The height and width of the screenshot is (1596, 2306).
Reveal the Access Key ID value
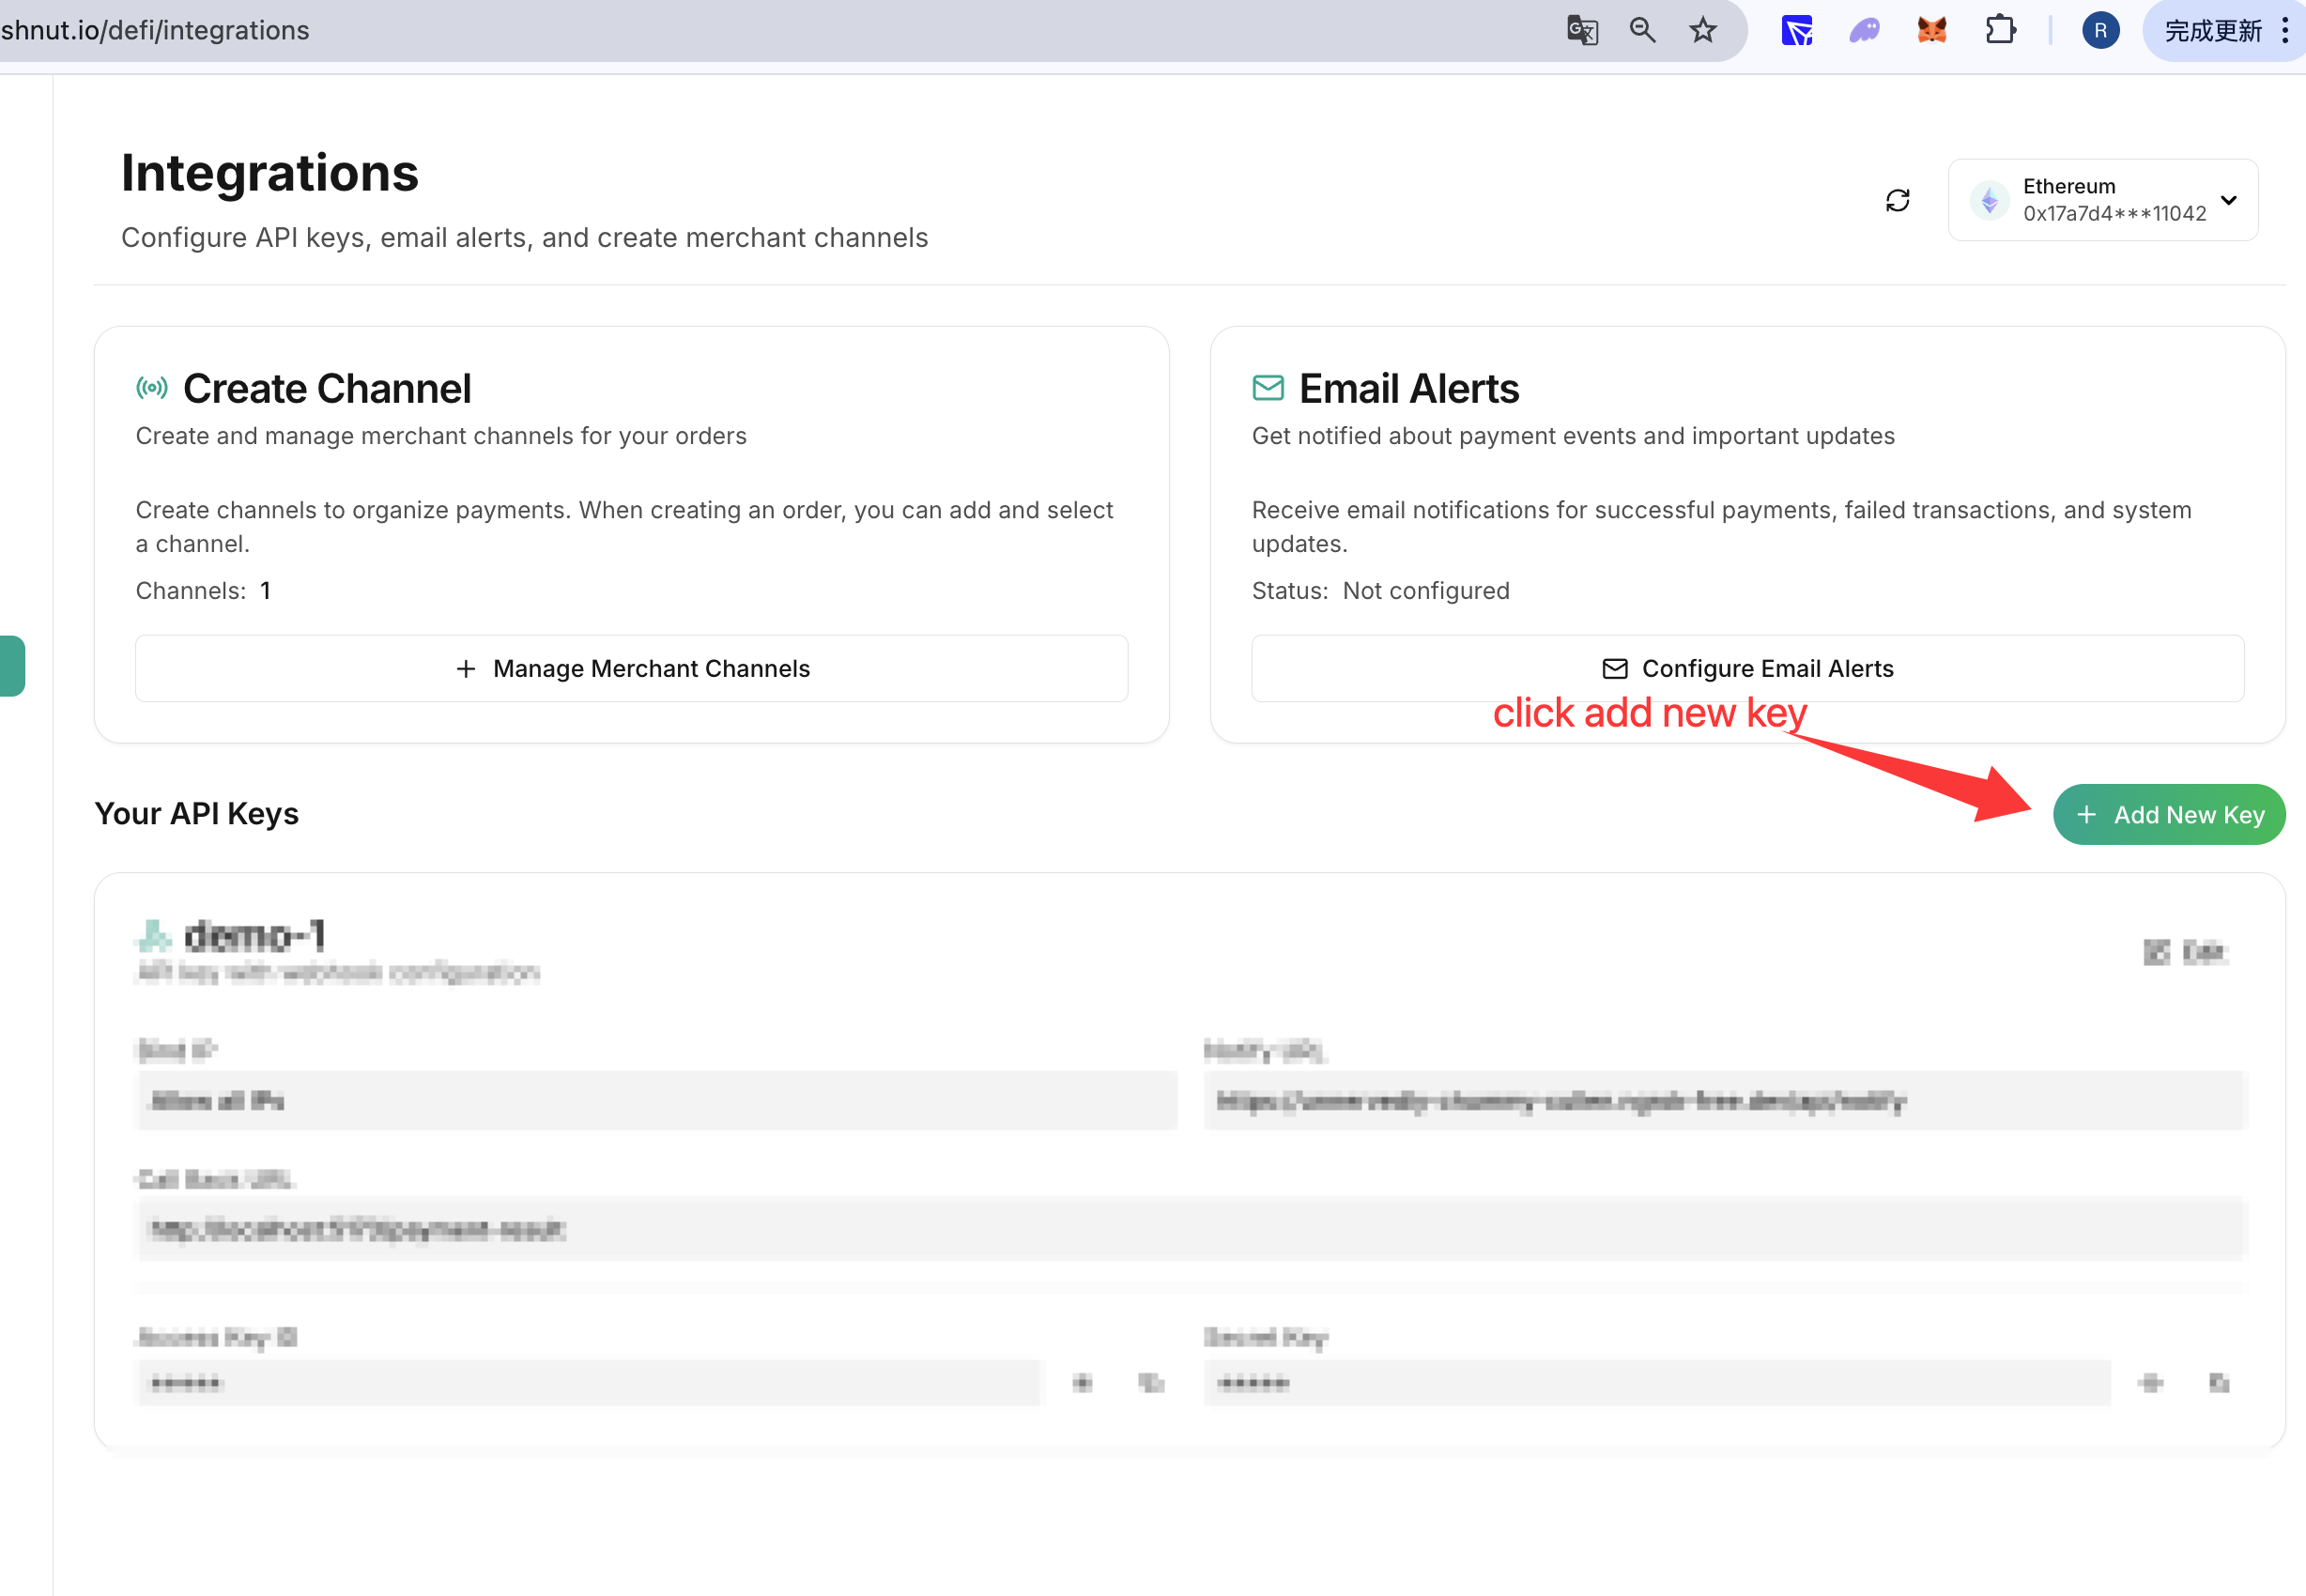pyautogui.click(x=1082, y=1384)
